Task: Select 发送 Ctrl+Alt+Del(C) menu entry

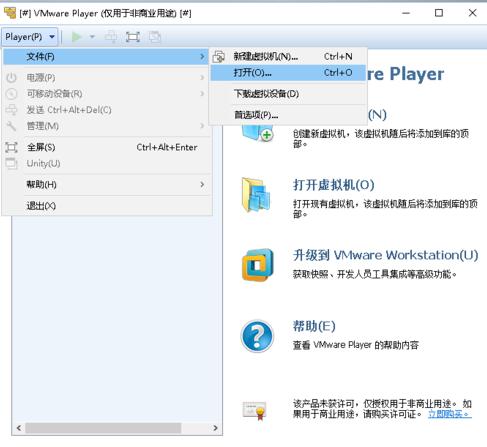Action: coord(106,110)
